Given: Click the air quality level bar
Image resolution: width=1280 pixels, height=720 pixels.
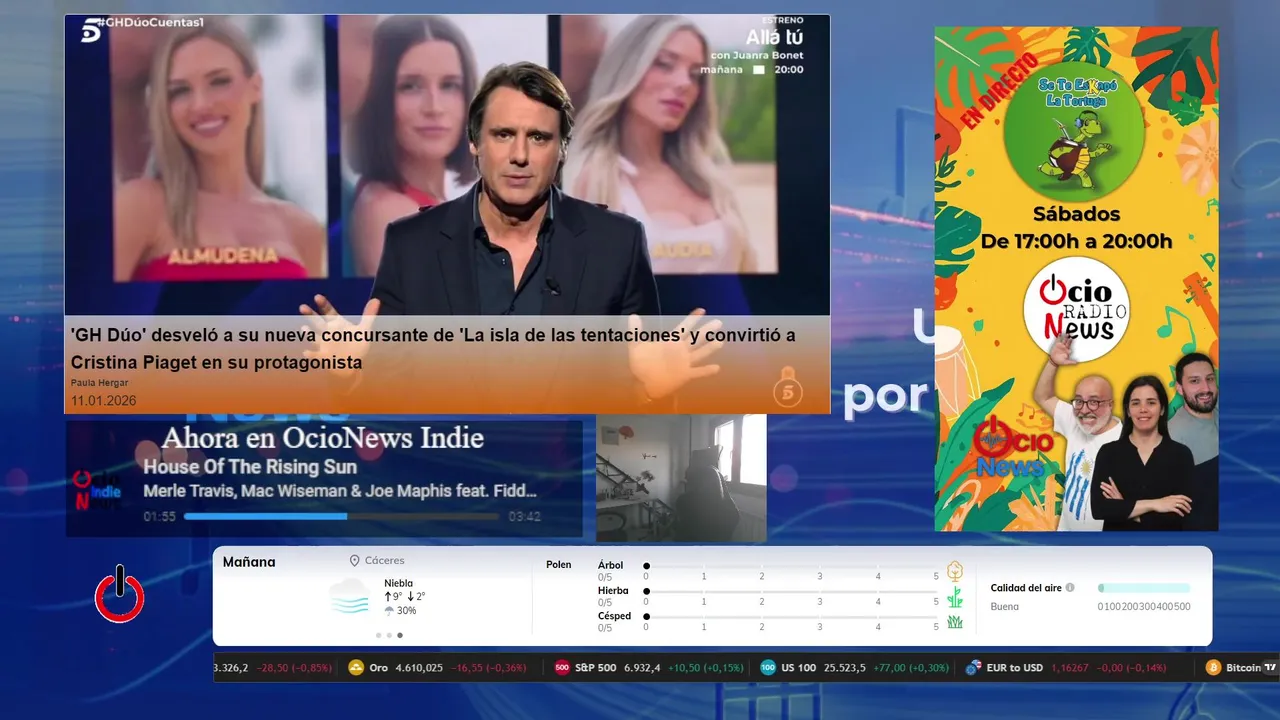Looking at the screenshot, I should [1144, 588].
